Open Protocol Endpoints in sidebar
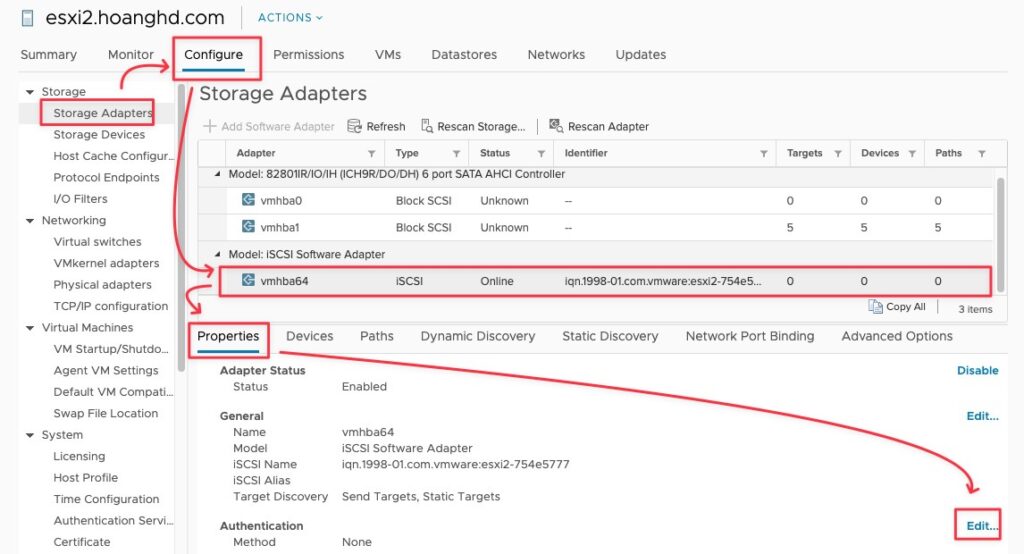The width and height of the screenshot is (1024, 554). (x=106, y=178)
